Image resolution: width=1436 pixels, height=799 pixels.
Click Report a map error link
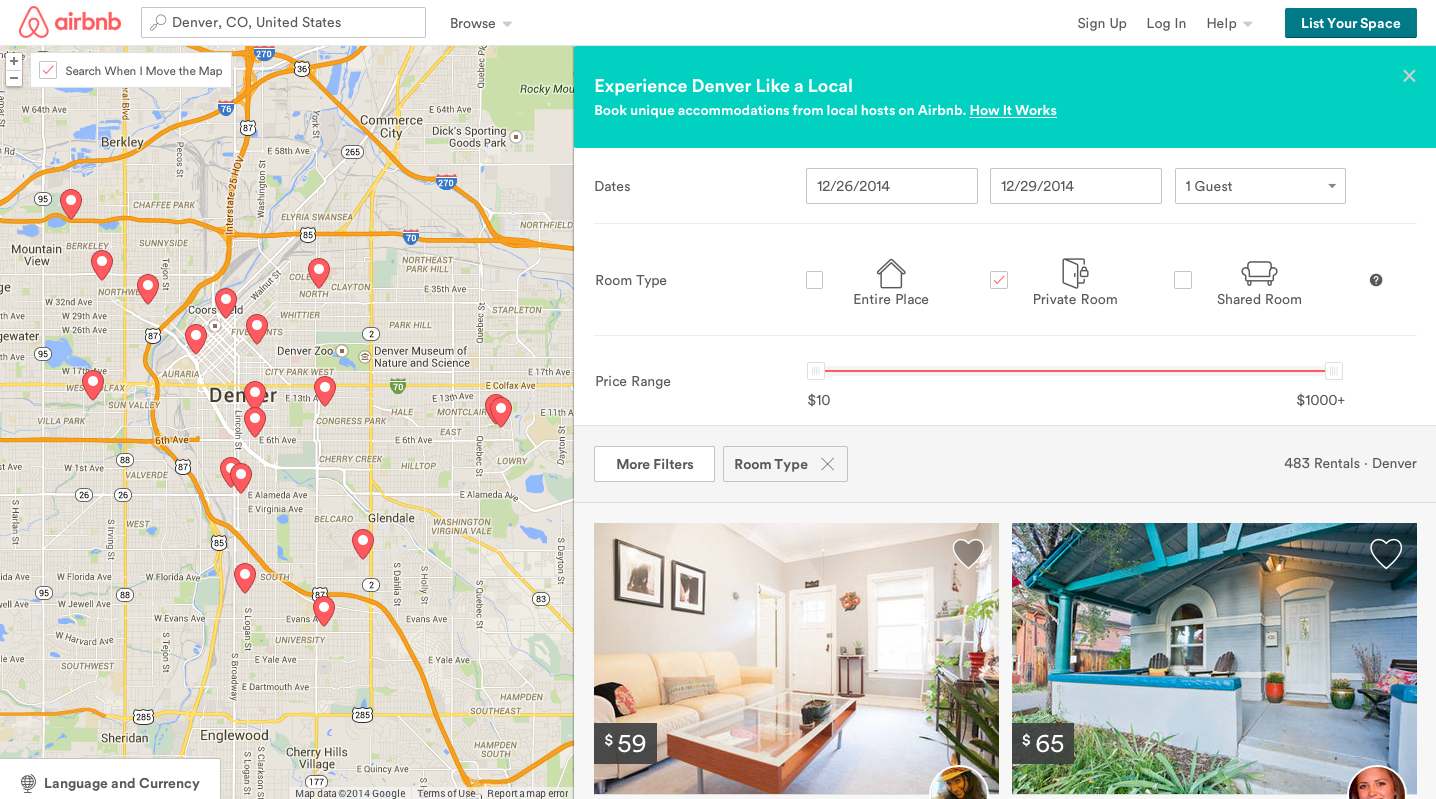click(x=528, y=794)
